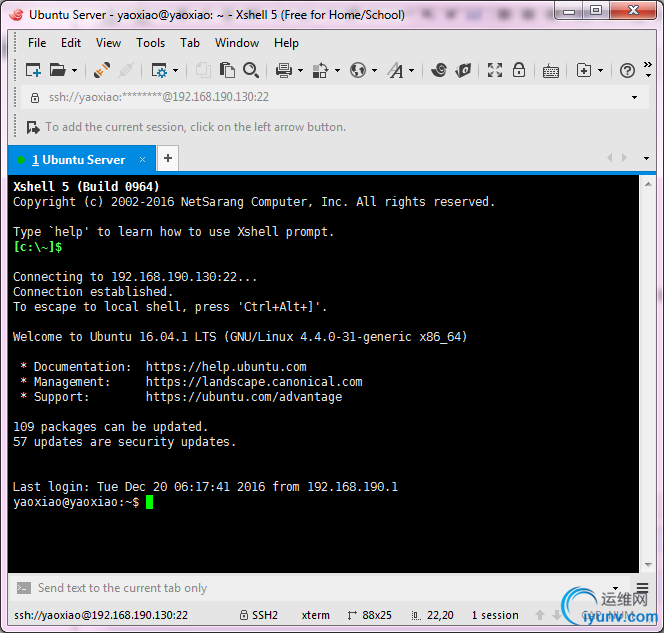
Task: Click the tab scroll right arrow
Action: pyautogui.click(x=624, y=158)
